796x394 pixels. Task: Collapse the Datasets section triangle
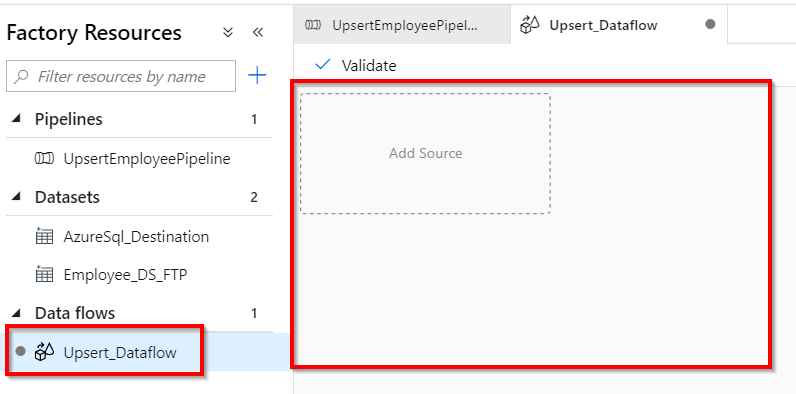point(17,196)
